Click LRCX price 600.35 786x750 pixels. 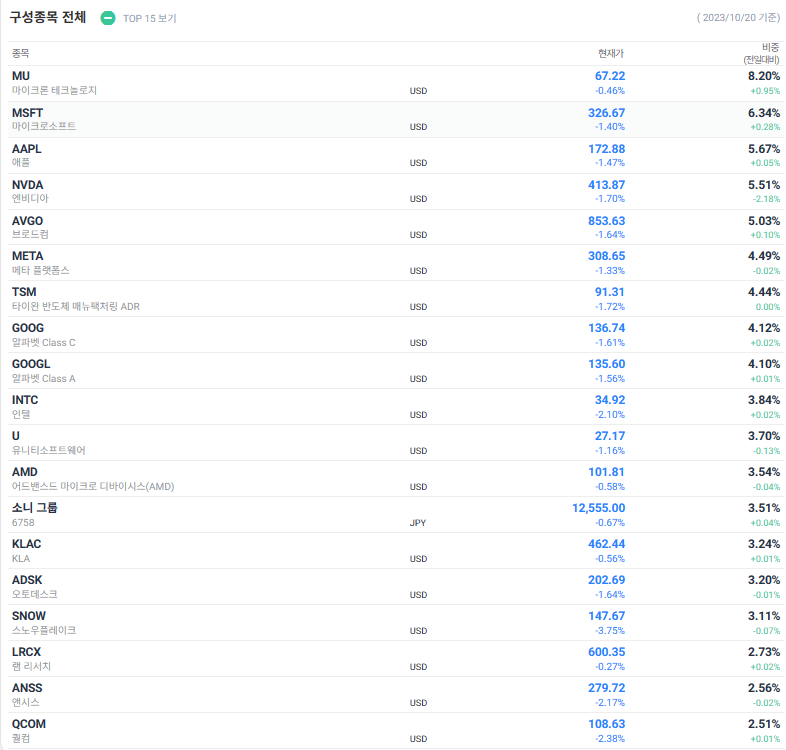click(x=607, y=653)
